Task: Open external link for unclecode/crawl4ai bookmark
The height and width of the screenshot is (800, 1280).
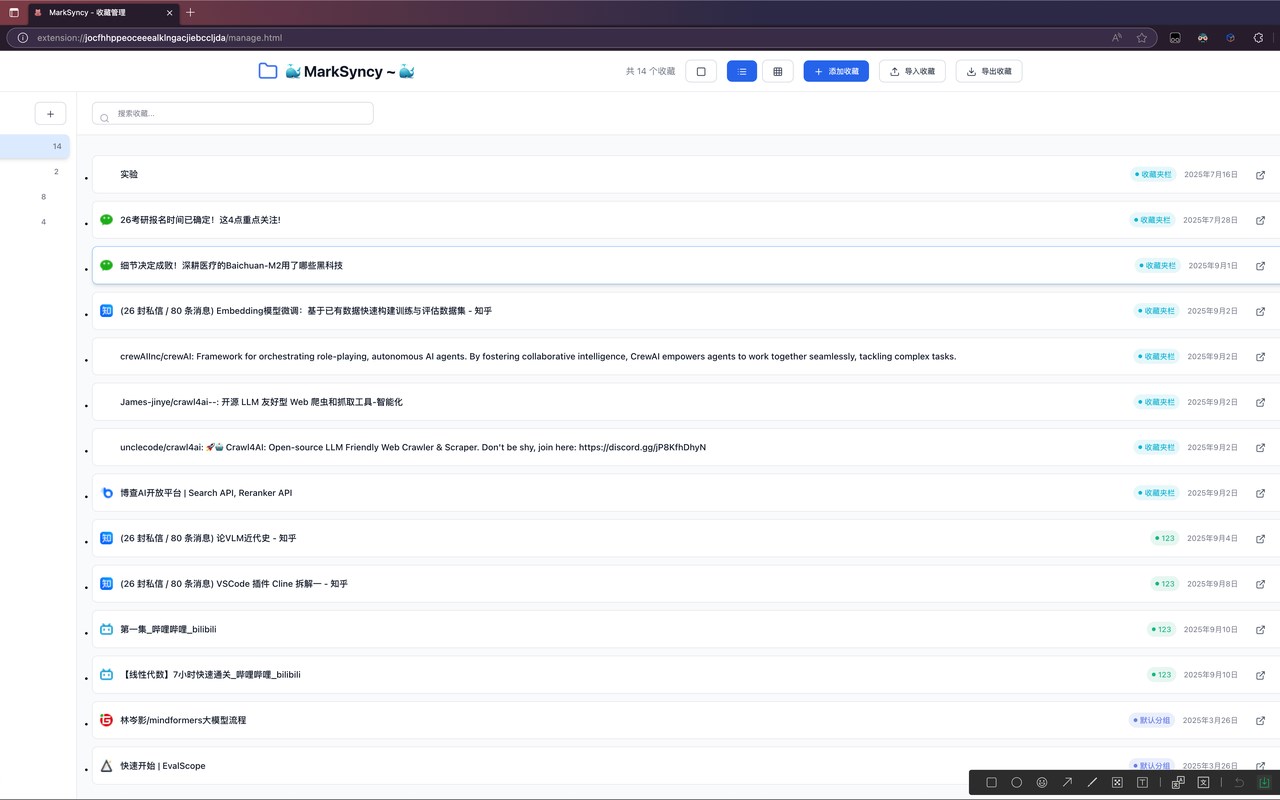Action: coord(1260,448)
